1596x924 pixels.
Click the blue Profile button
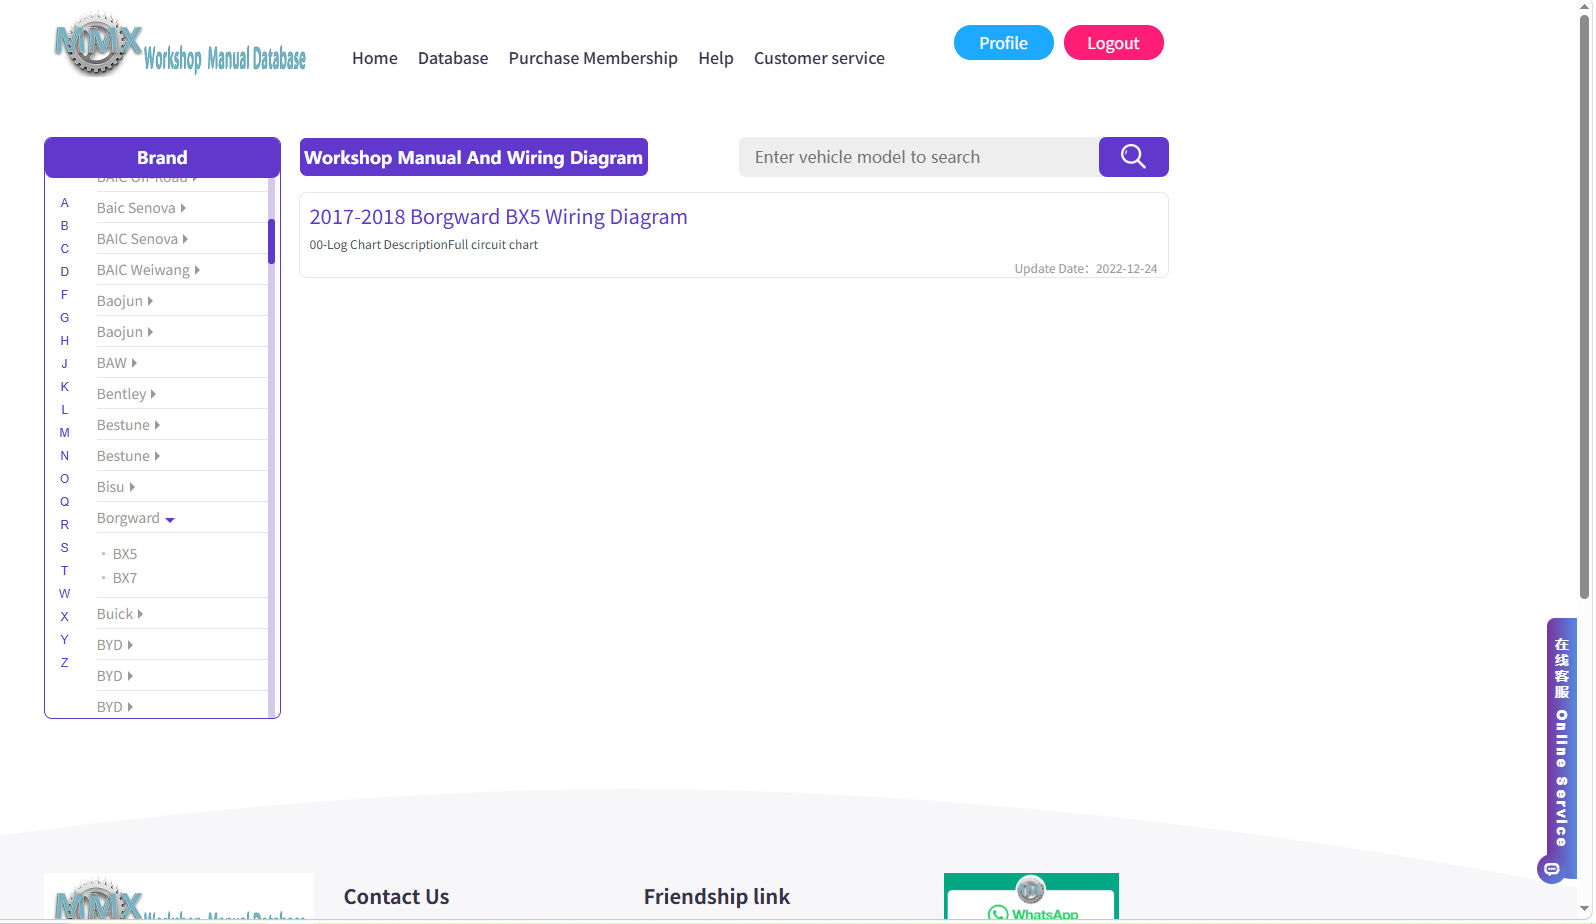[x=1004, y=43]
